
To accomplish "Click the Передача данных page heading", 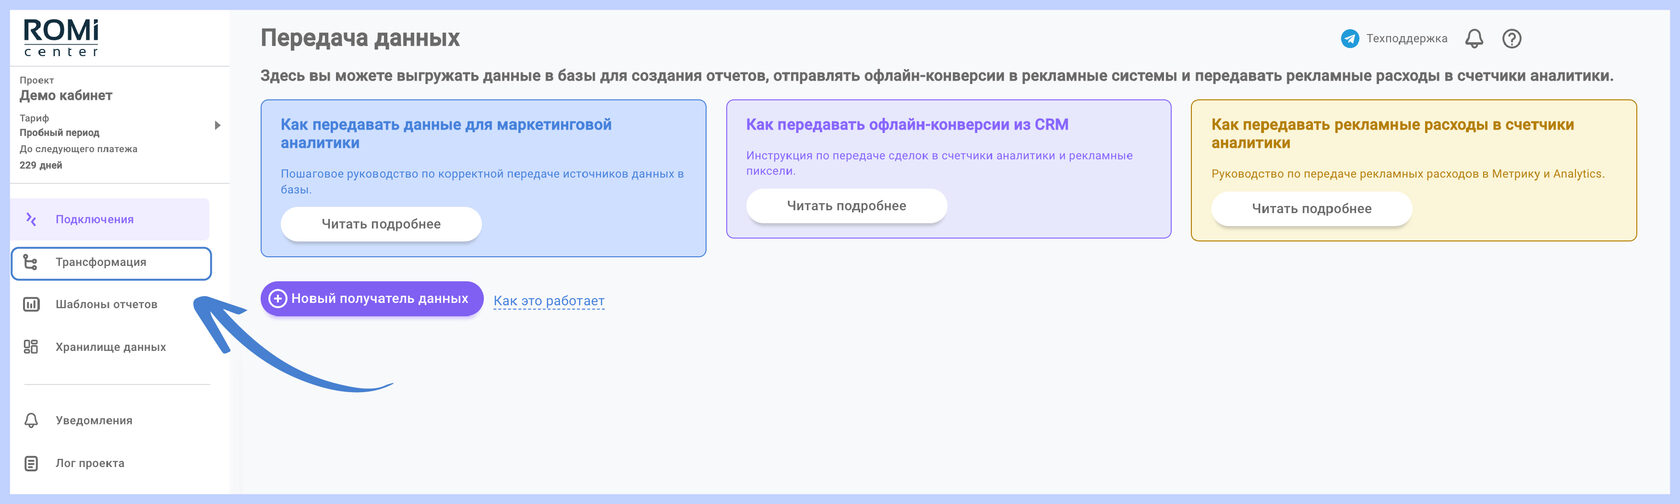I will pos(360,38).
